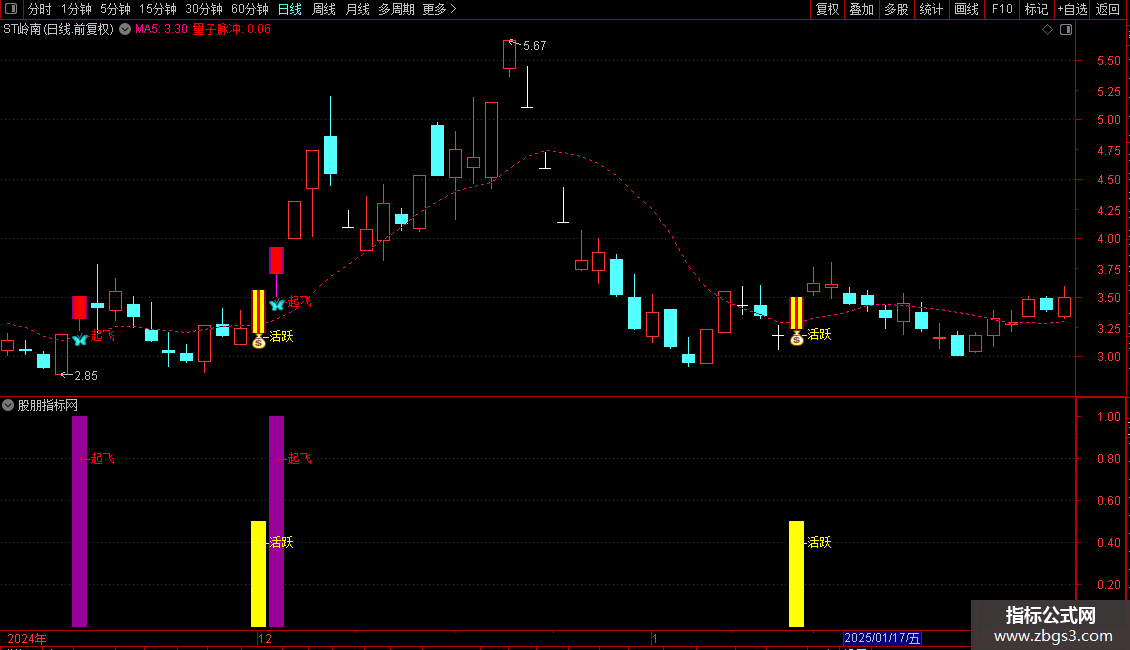
Task: Select the 30分钟 period
Action: pos(203,9)
